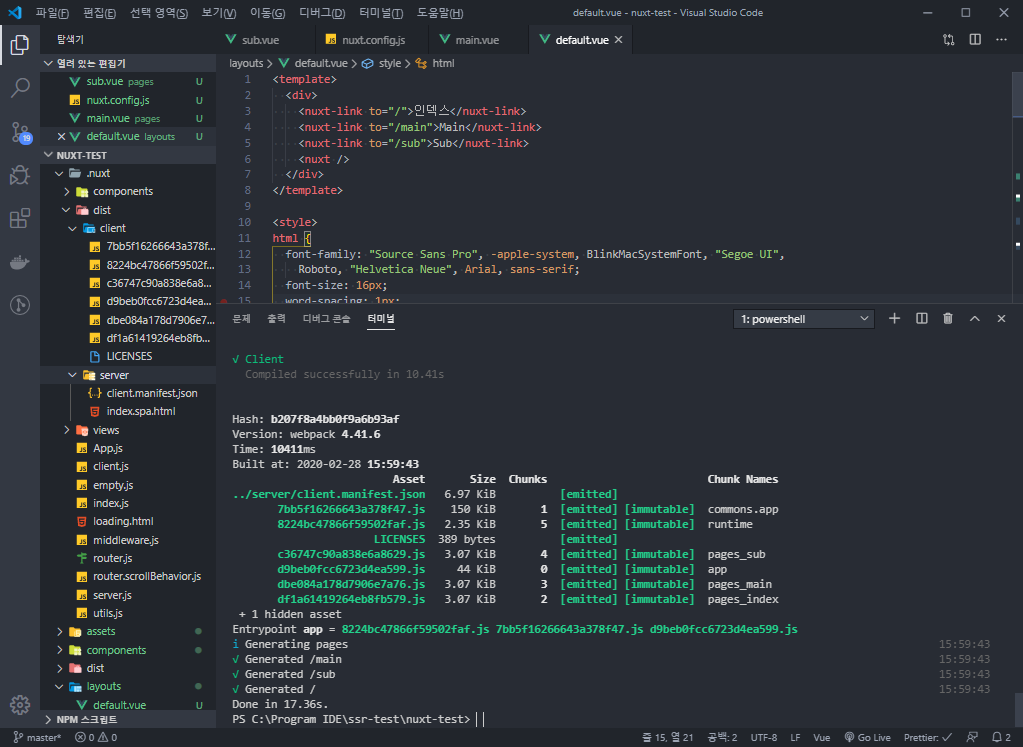The width and height of the screenshot is (1023, 747).
Task: Open the terminal selector dropdown 1: powershell
Action: tap(804, 319)
